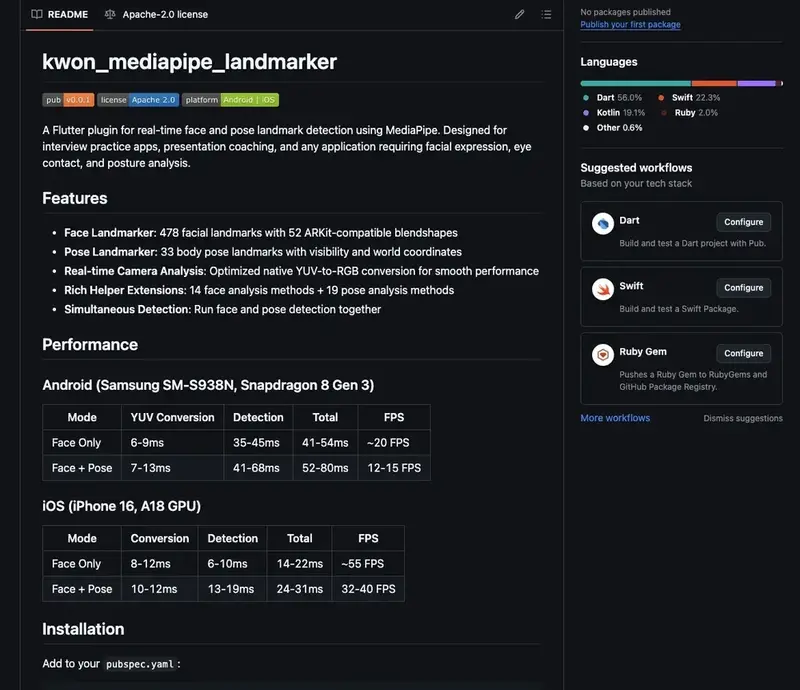Click Real-time Camera Analysis bullet
The height and width of the screenshot is (690, 800).
coord(302,271)
